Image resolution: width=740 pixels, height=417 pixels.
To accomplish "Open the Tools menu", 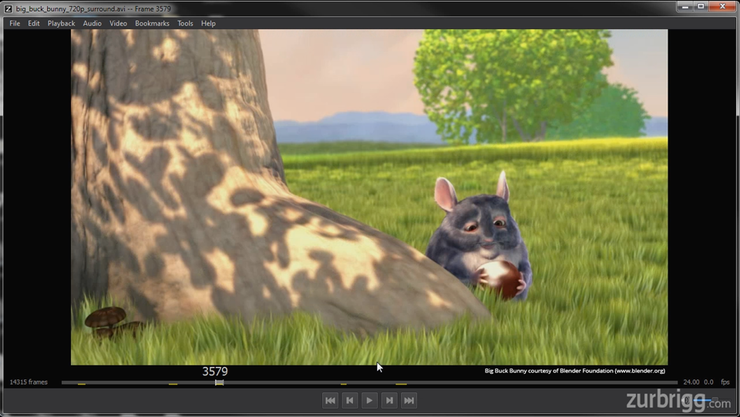I will [185, 23].
